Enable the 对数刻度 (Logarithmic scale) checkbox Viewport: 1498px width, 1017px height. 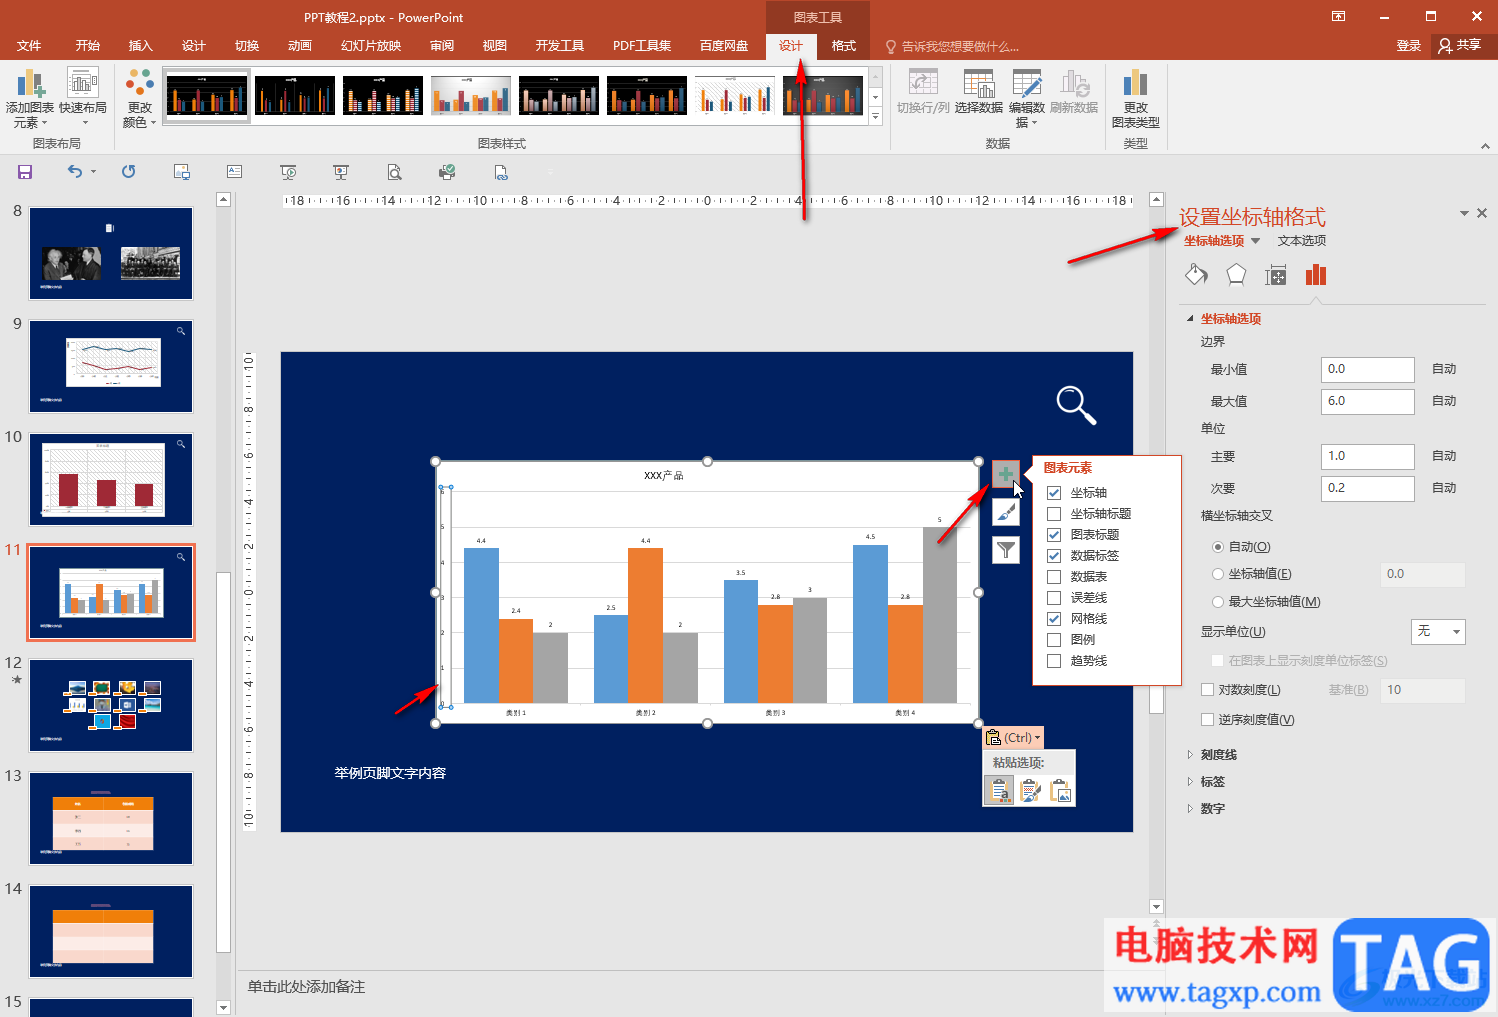click(x=1208, y=690)
